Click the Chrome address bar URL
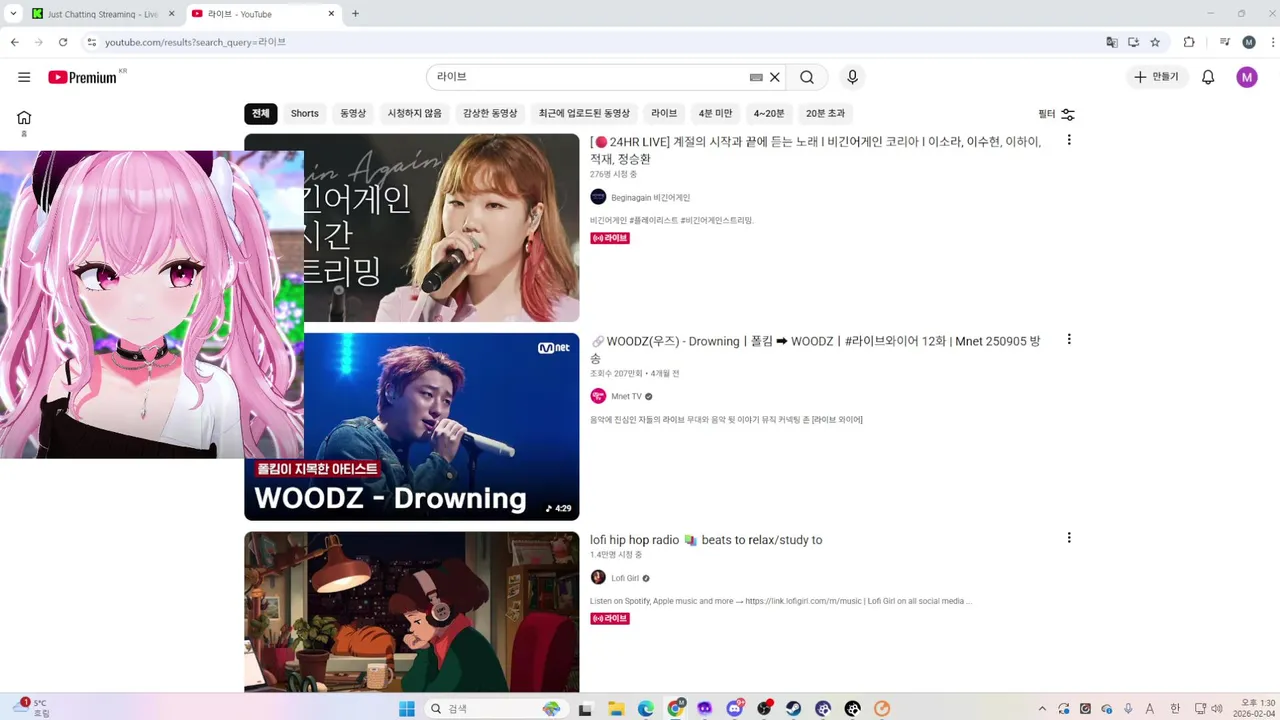Viewport: 1280px width, 720px height. [195, 42]
